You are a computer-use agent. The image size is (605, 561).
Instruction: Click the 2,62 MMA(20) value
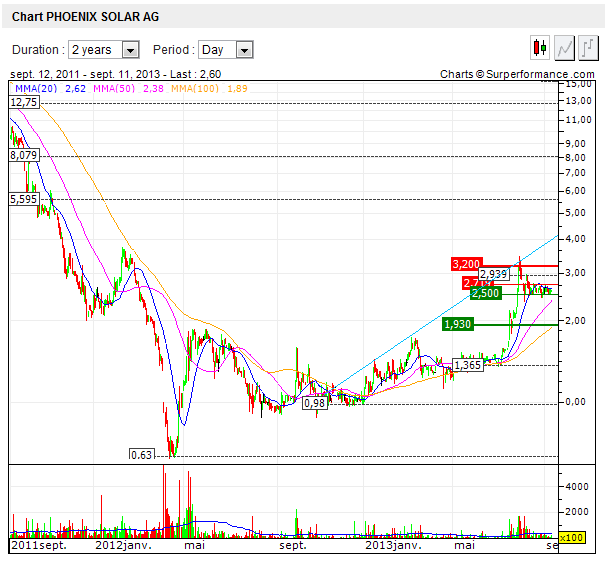pos(75,89)
